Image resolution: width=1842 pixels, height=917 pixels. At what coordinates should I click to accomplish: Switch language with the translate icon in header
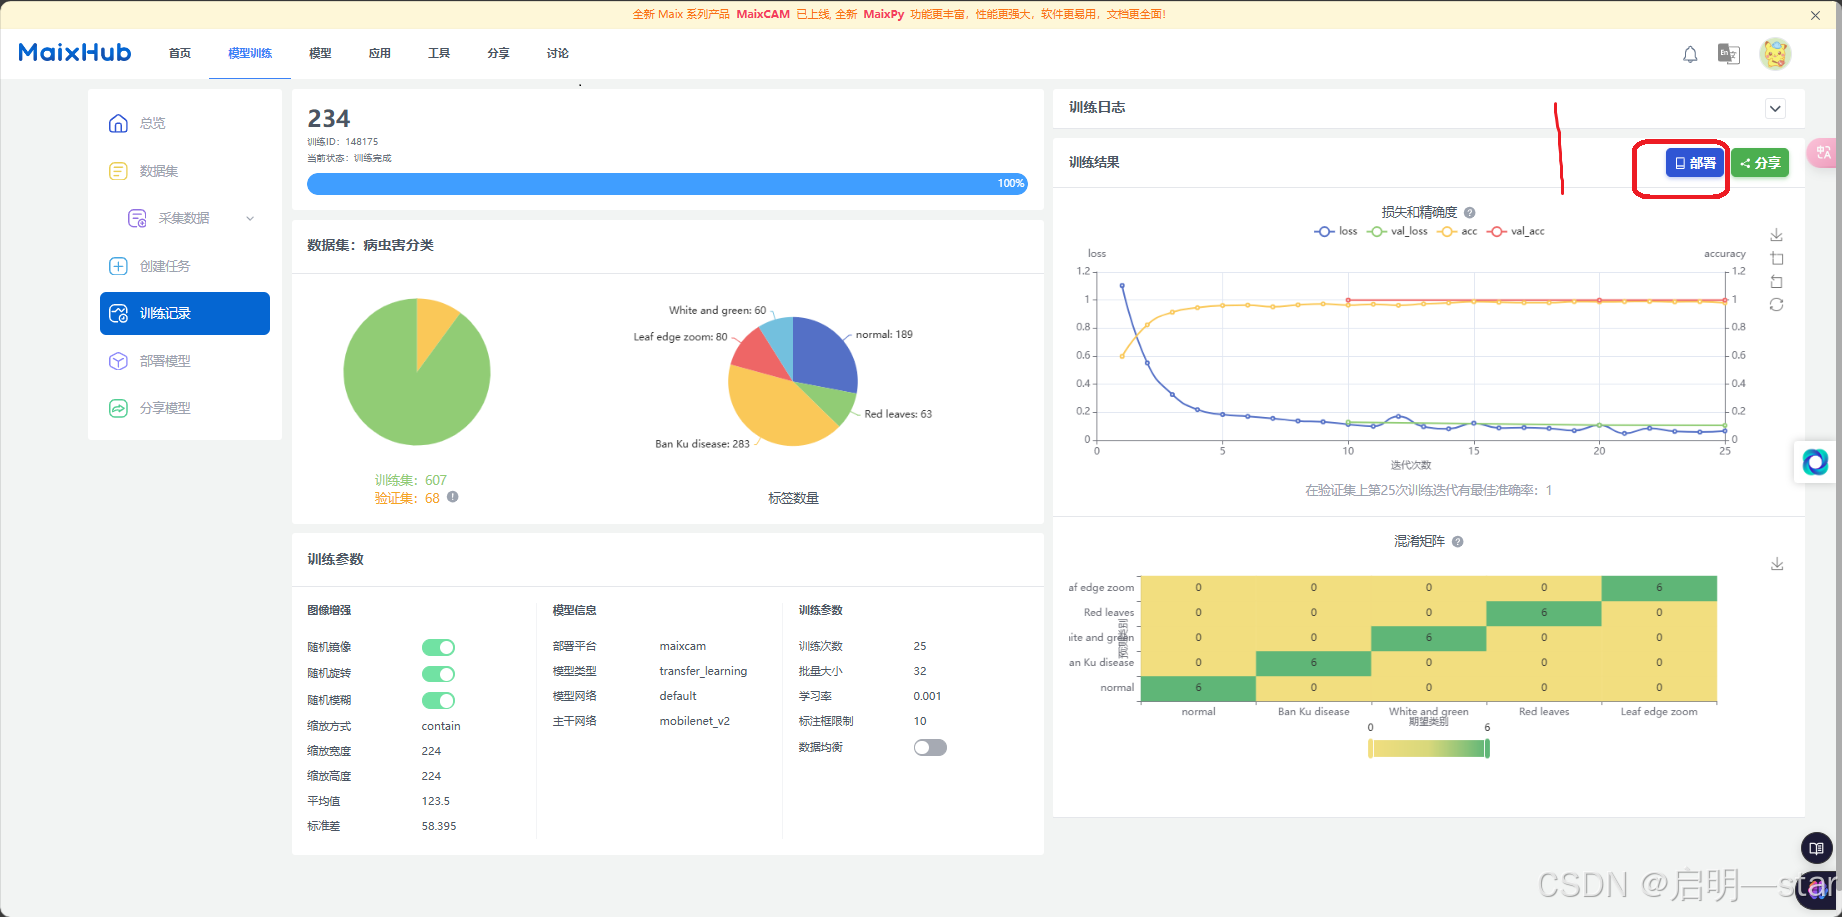pos(1729,54)
